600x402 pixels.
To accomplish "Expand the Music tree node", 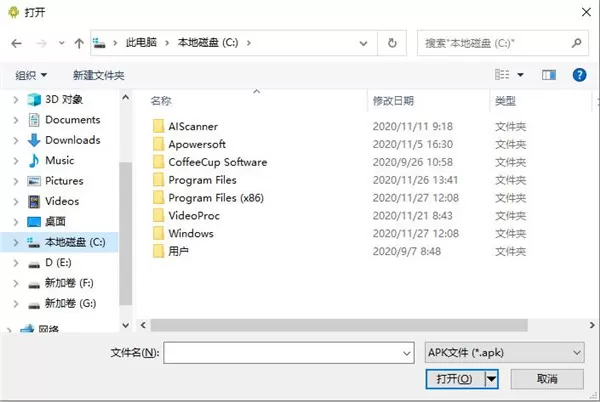I will pyautogui.click(x=16, y=161).
